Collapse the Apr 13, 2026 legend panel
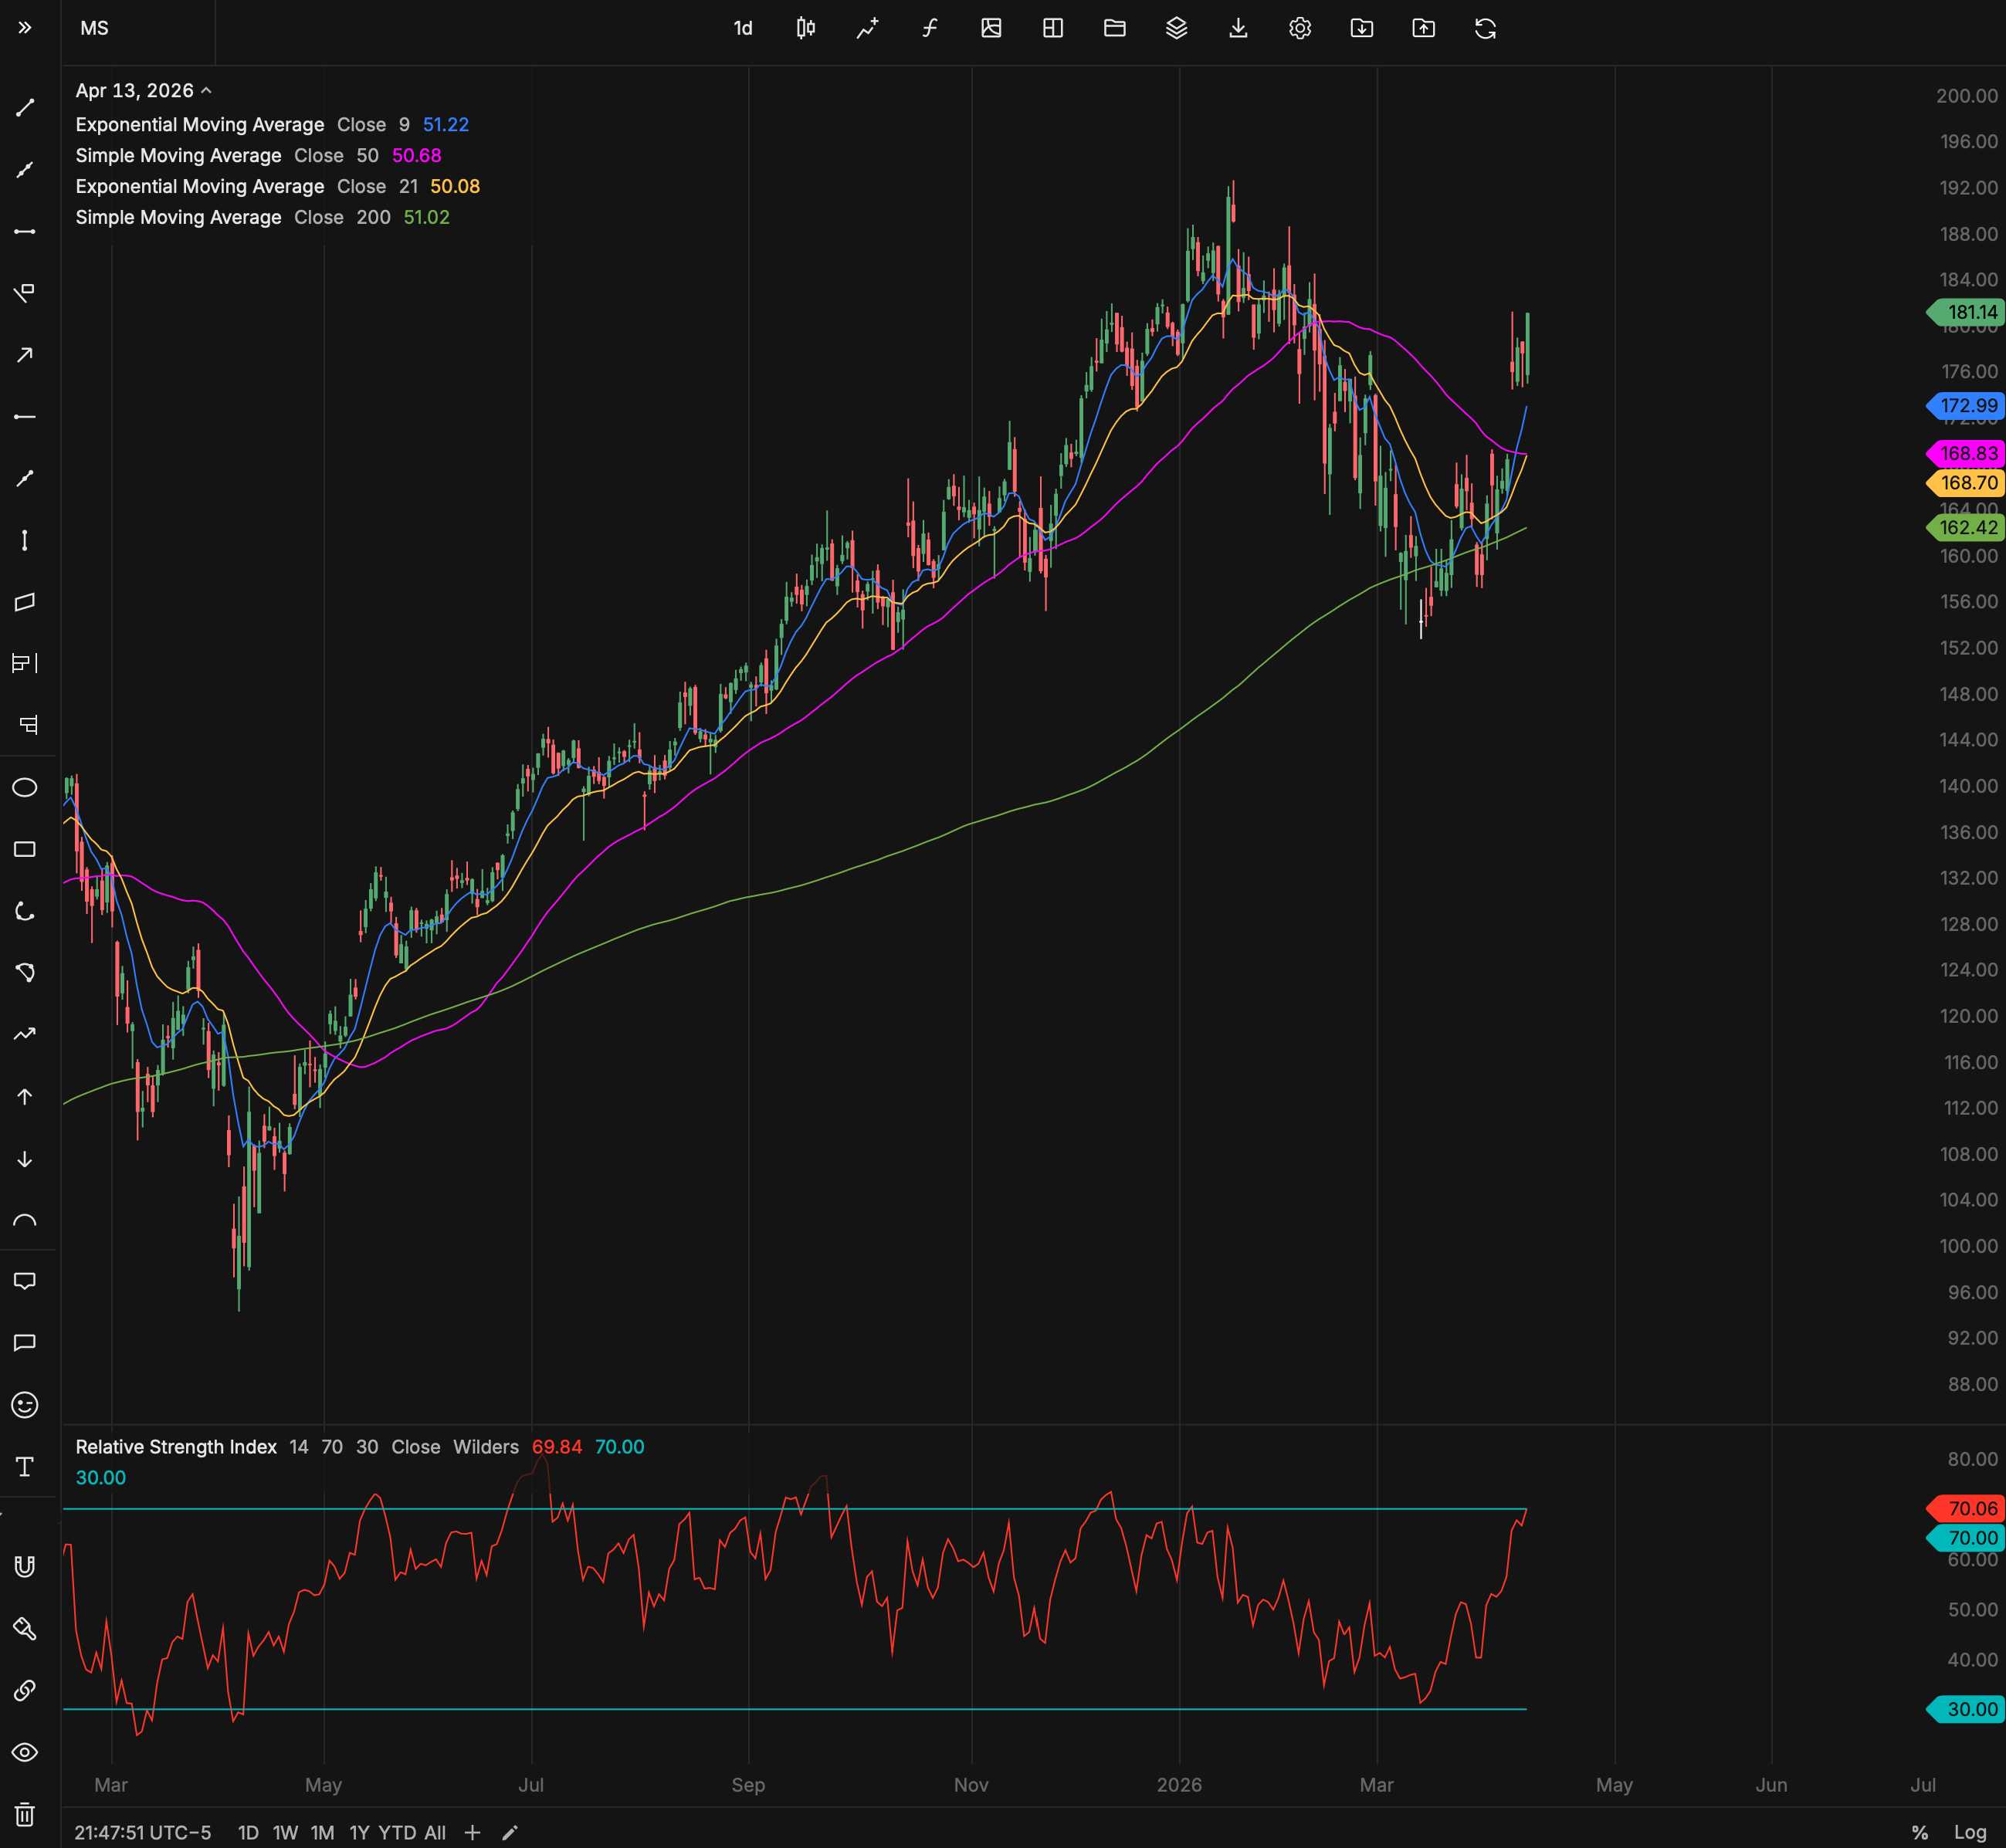This screenshot has width=2006, height=1848. (208, 90)
